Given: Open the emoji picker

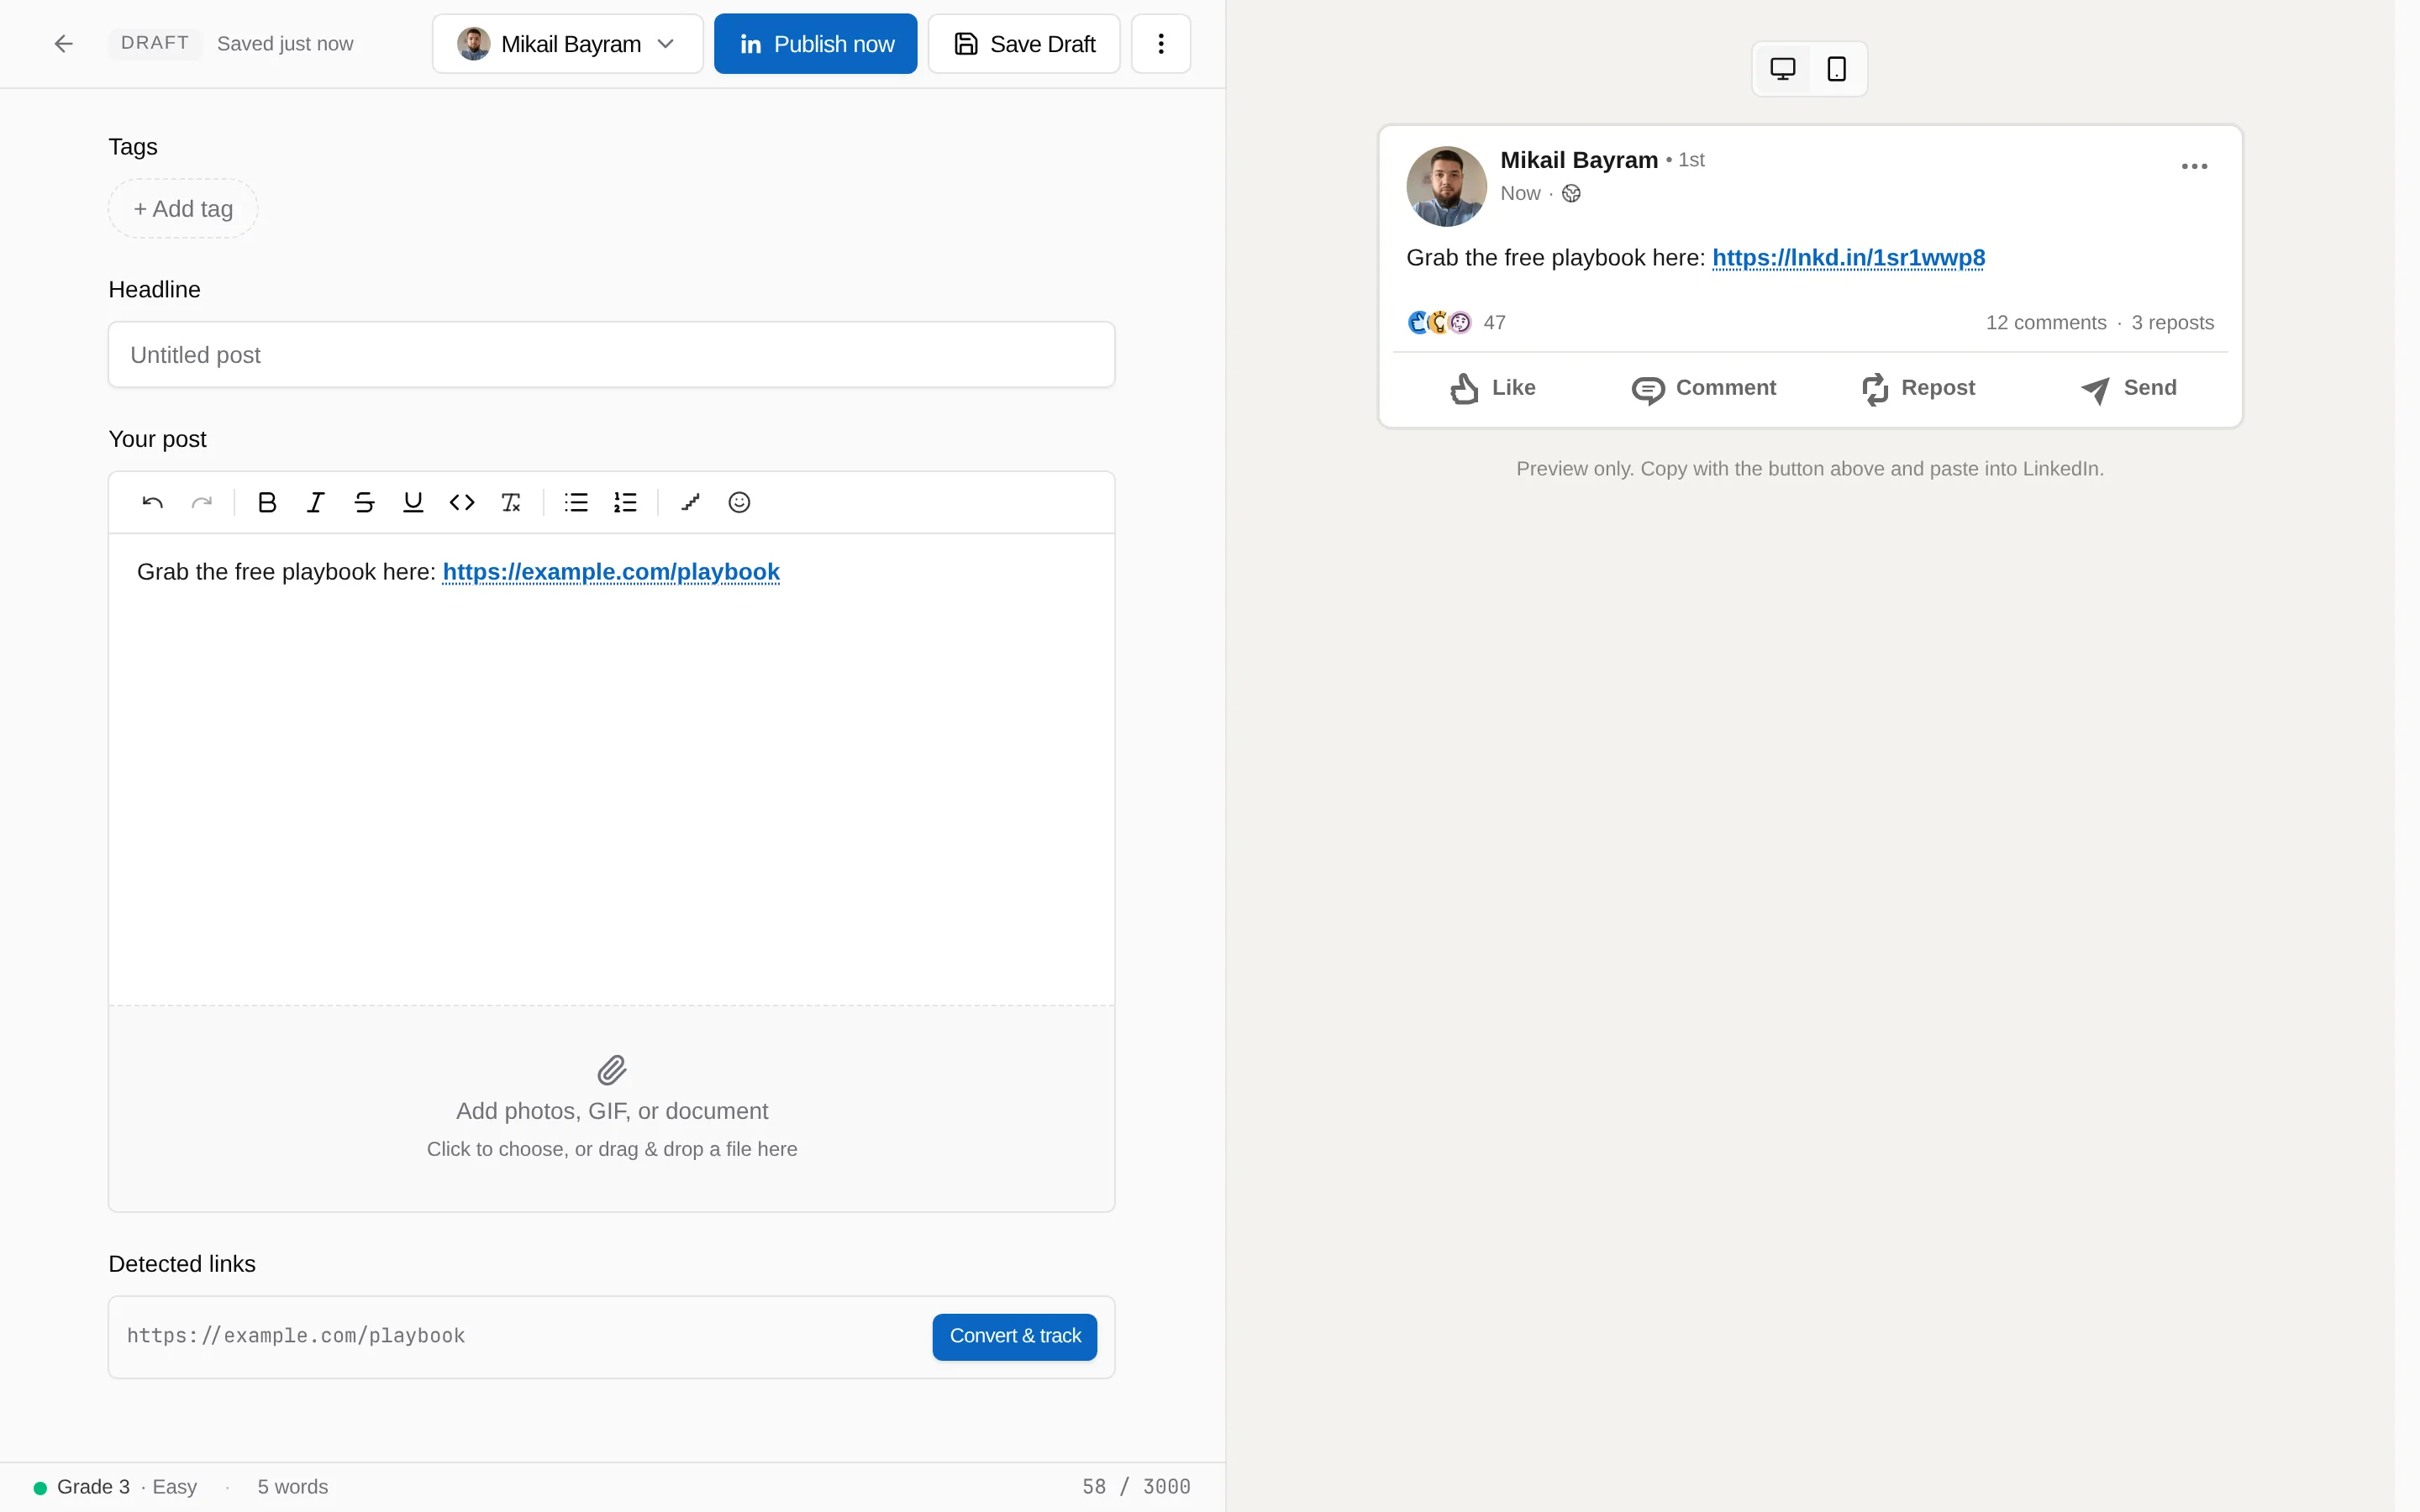Looking at the screenshot, I should (739, 502).
